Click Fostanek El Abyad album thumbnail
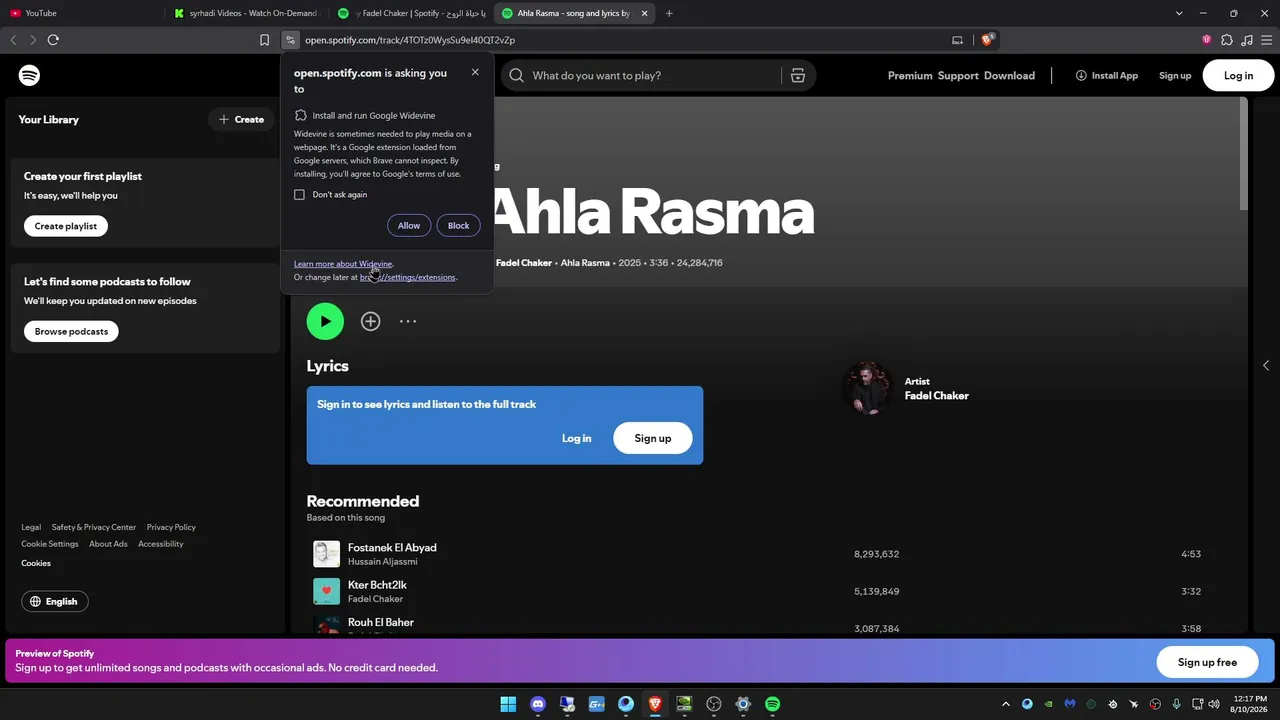The height and width of the screenshot is (720, 1280). point(327,554)
